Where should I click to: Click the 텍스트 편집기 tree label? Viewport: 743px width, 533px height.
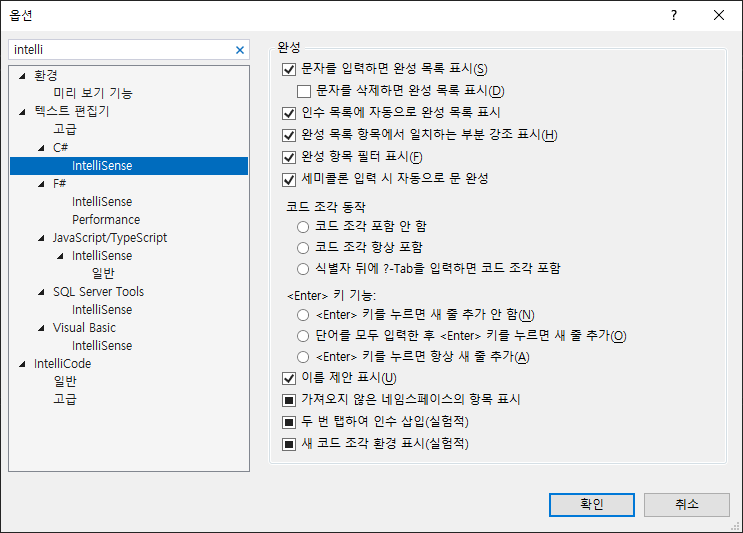point(72,111)
